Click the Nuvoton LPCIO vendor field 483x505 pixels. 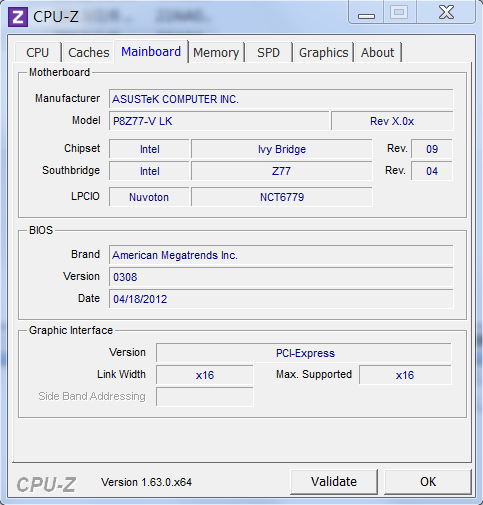[x=149, y=197]
